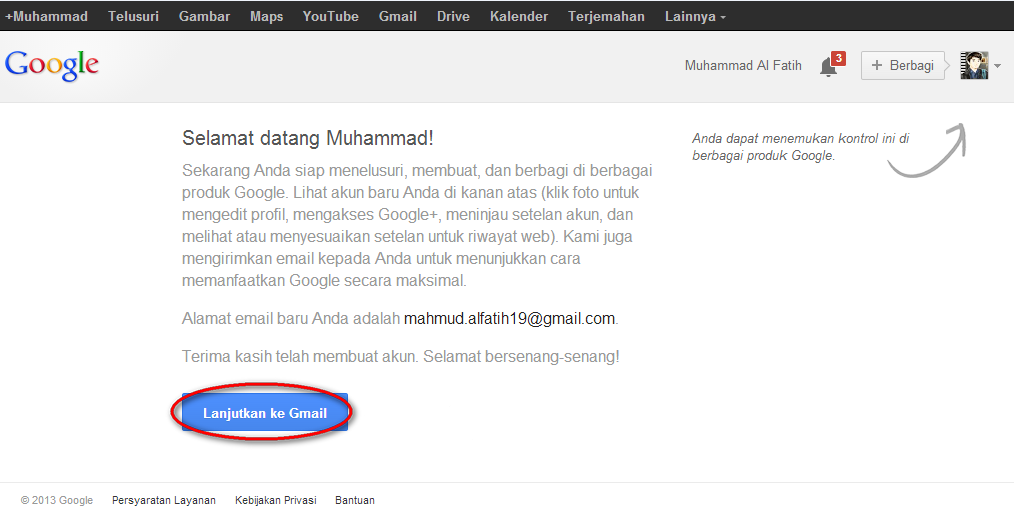Click the Selamat datang Muhammad! heading
This screenshot has height=514, width=1014.
[308, 138]
